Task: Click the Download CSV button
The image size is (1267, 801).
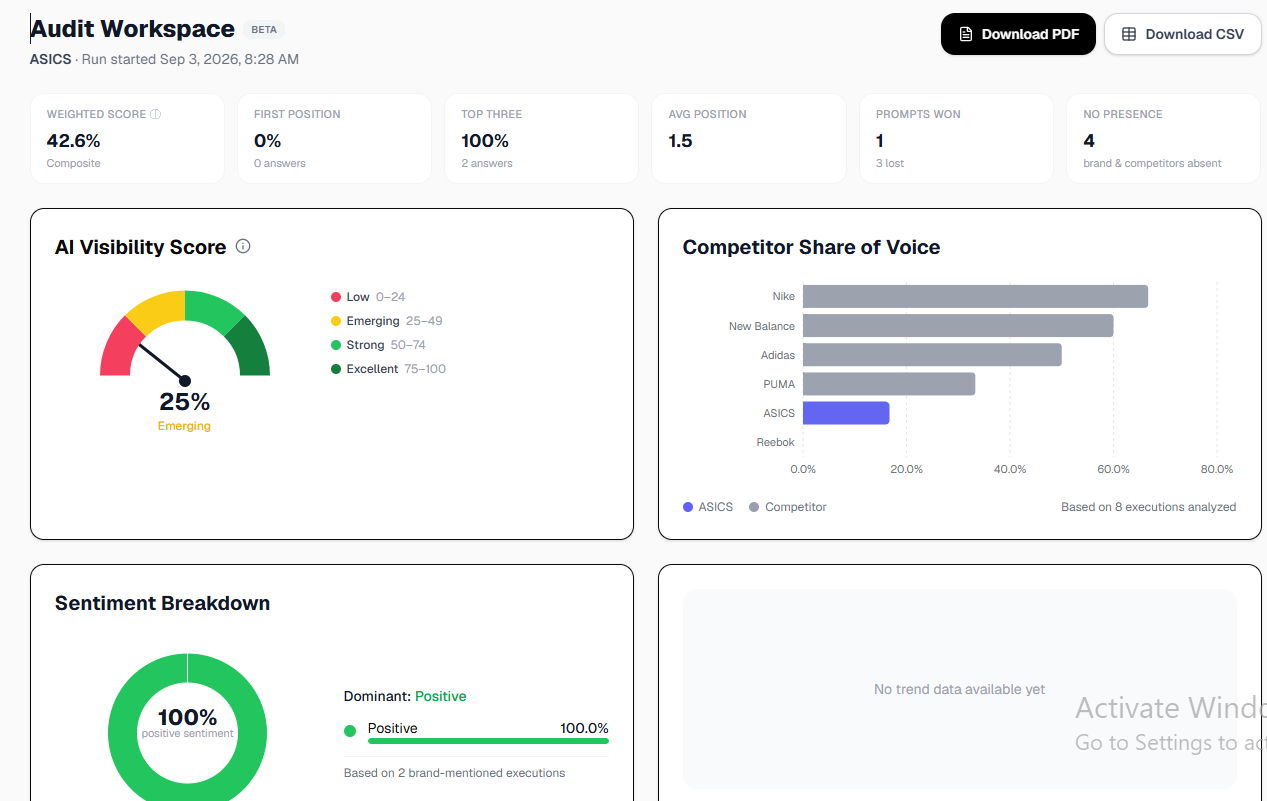Action: [1183, 34]
